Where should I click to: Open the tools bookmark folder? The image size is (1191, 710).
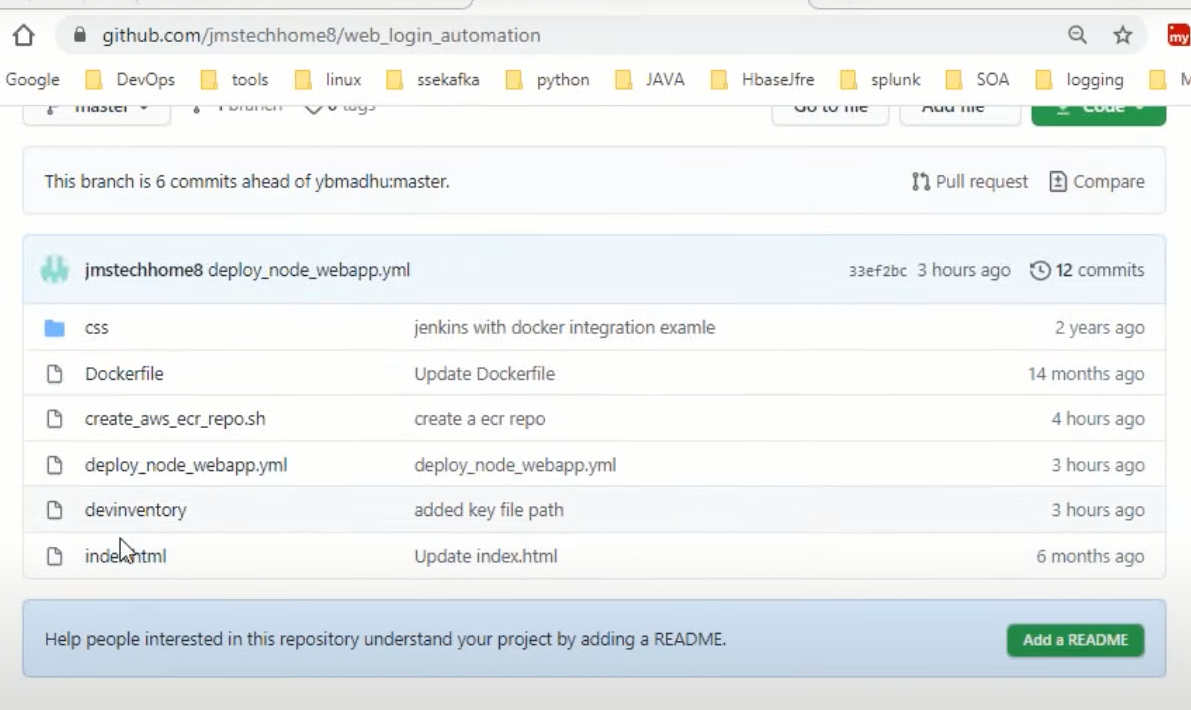point(235,80)
